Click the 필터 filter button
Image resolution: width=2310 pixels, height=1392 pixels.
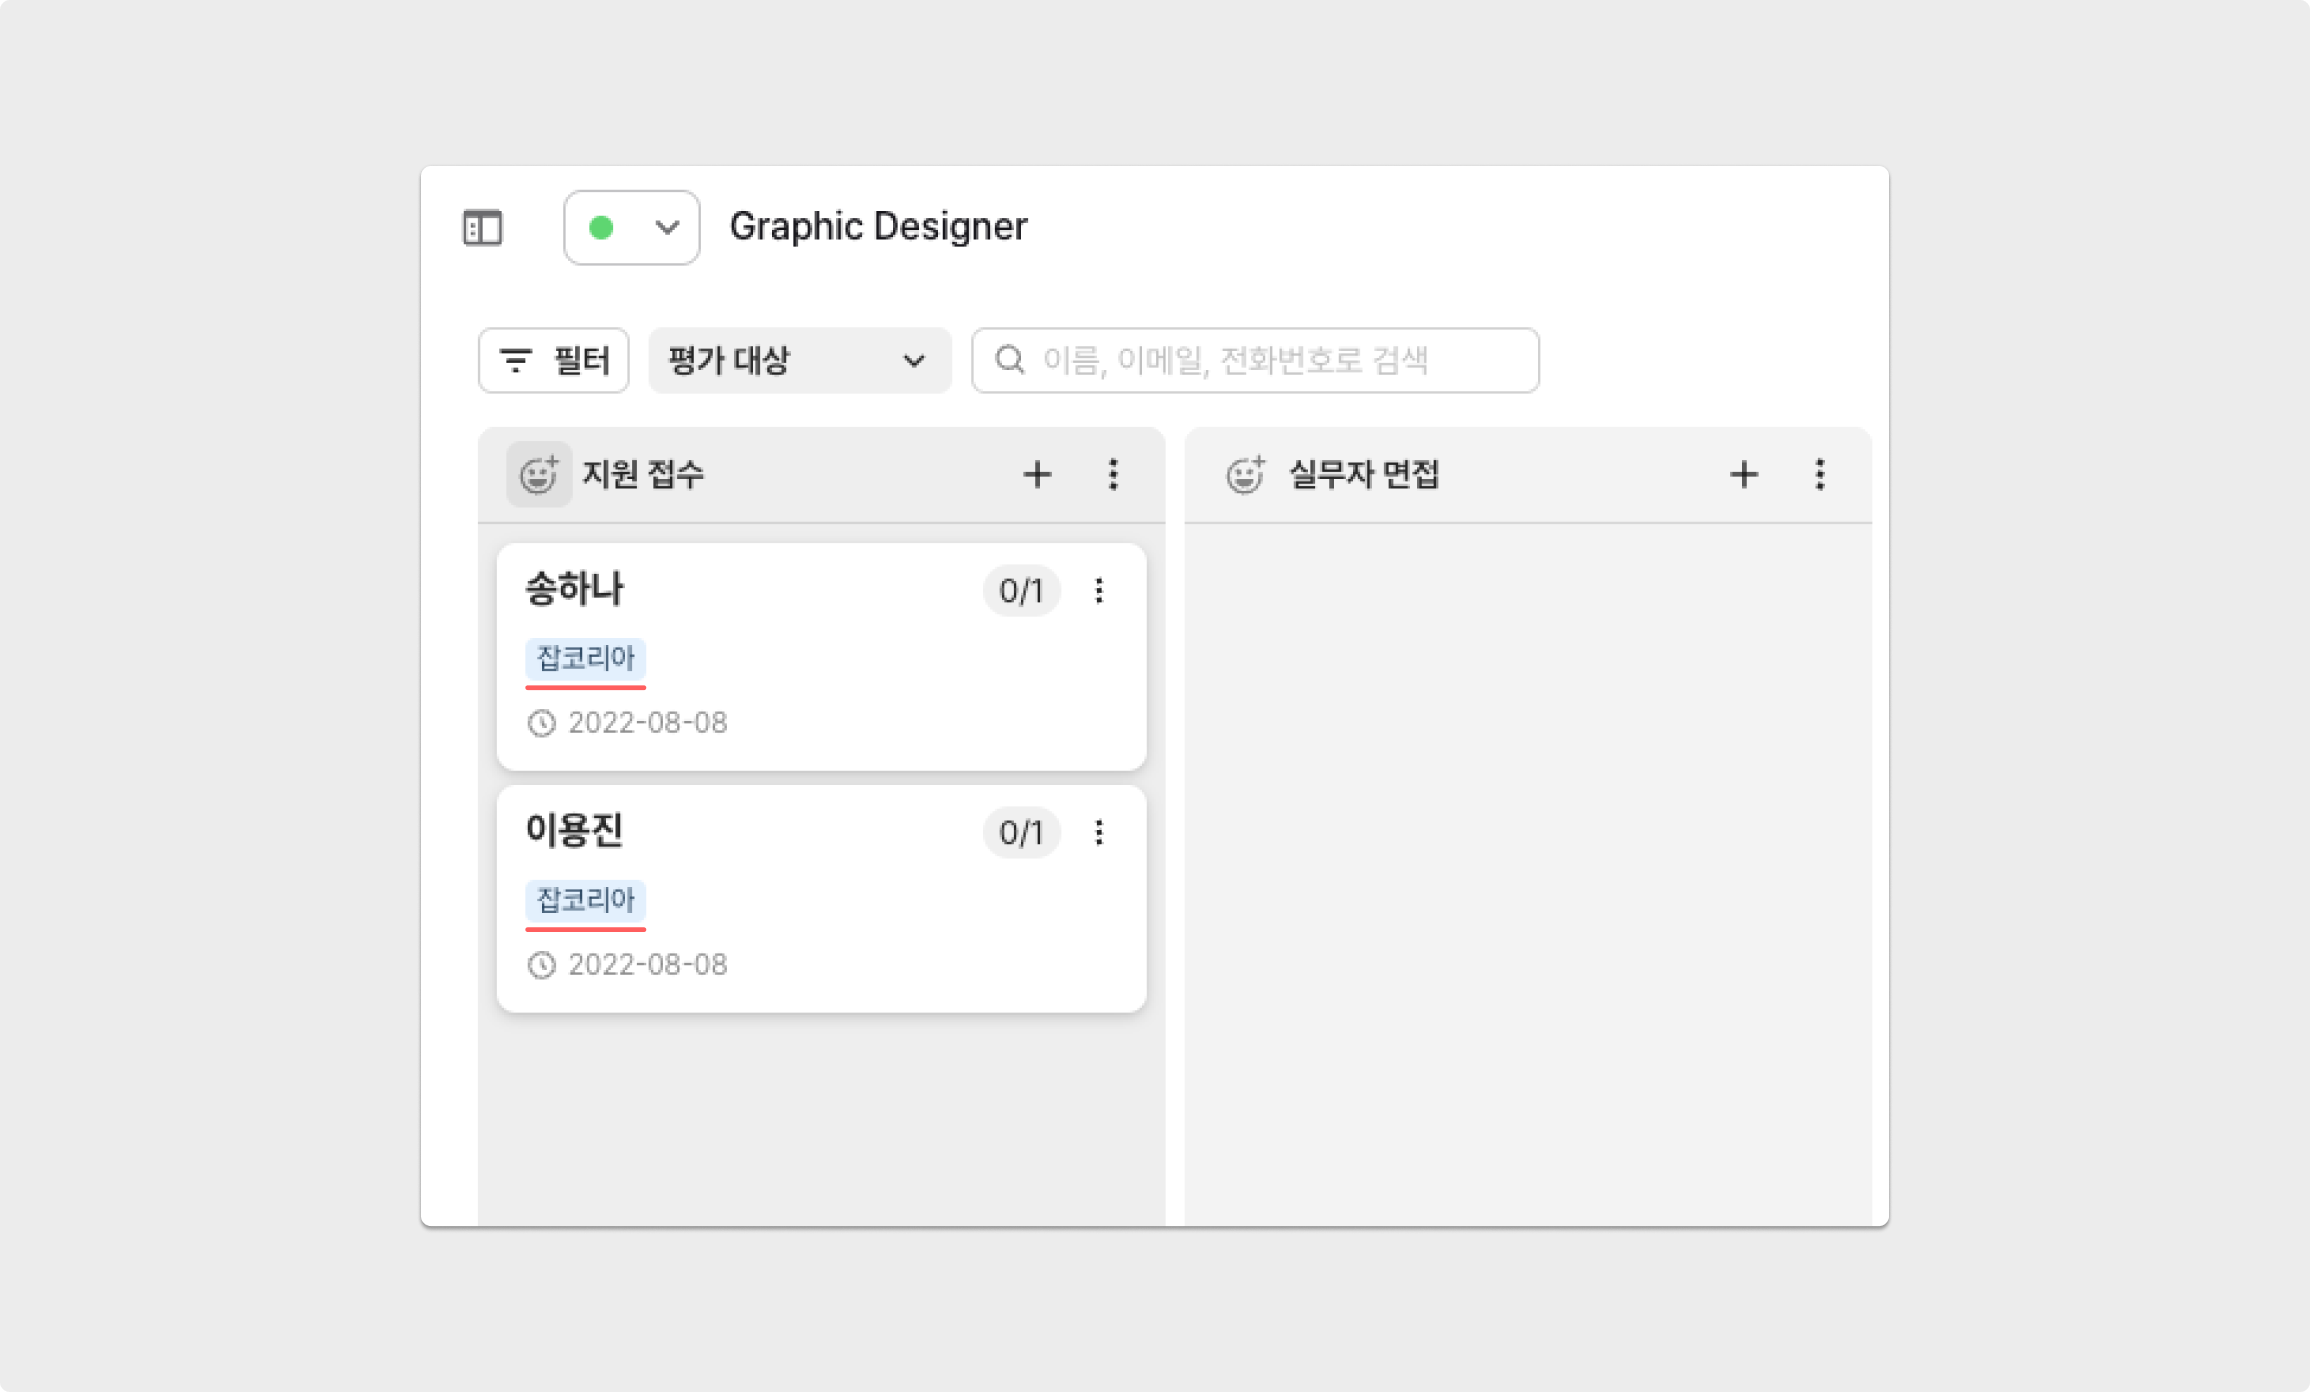tap(553, 360)
